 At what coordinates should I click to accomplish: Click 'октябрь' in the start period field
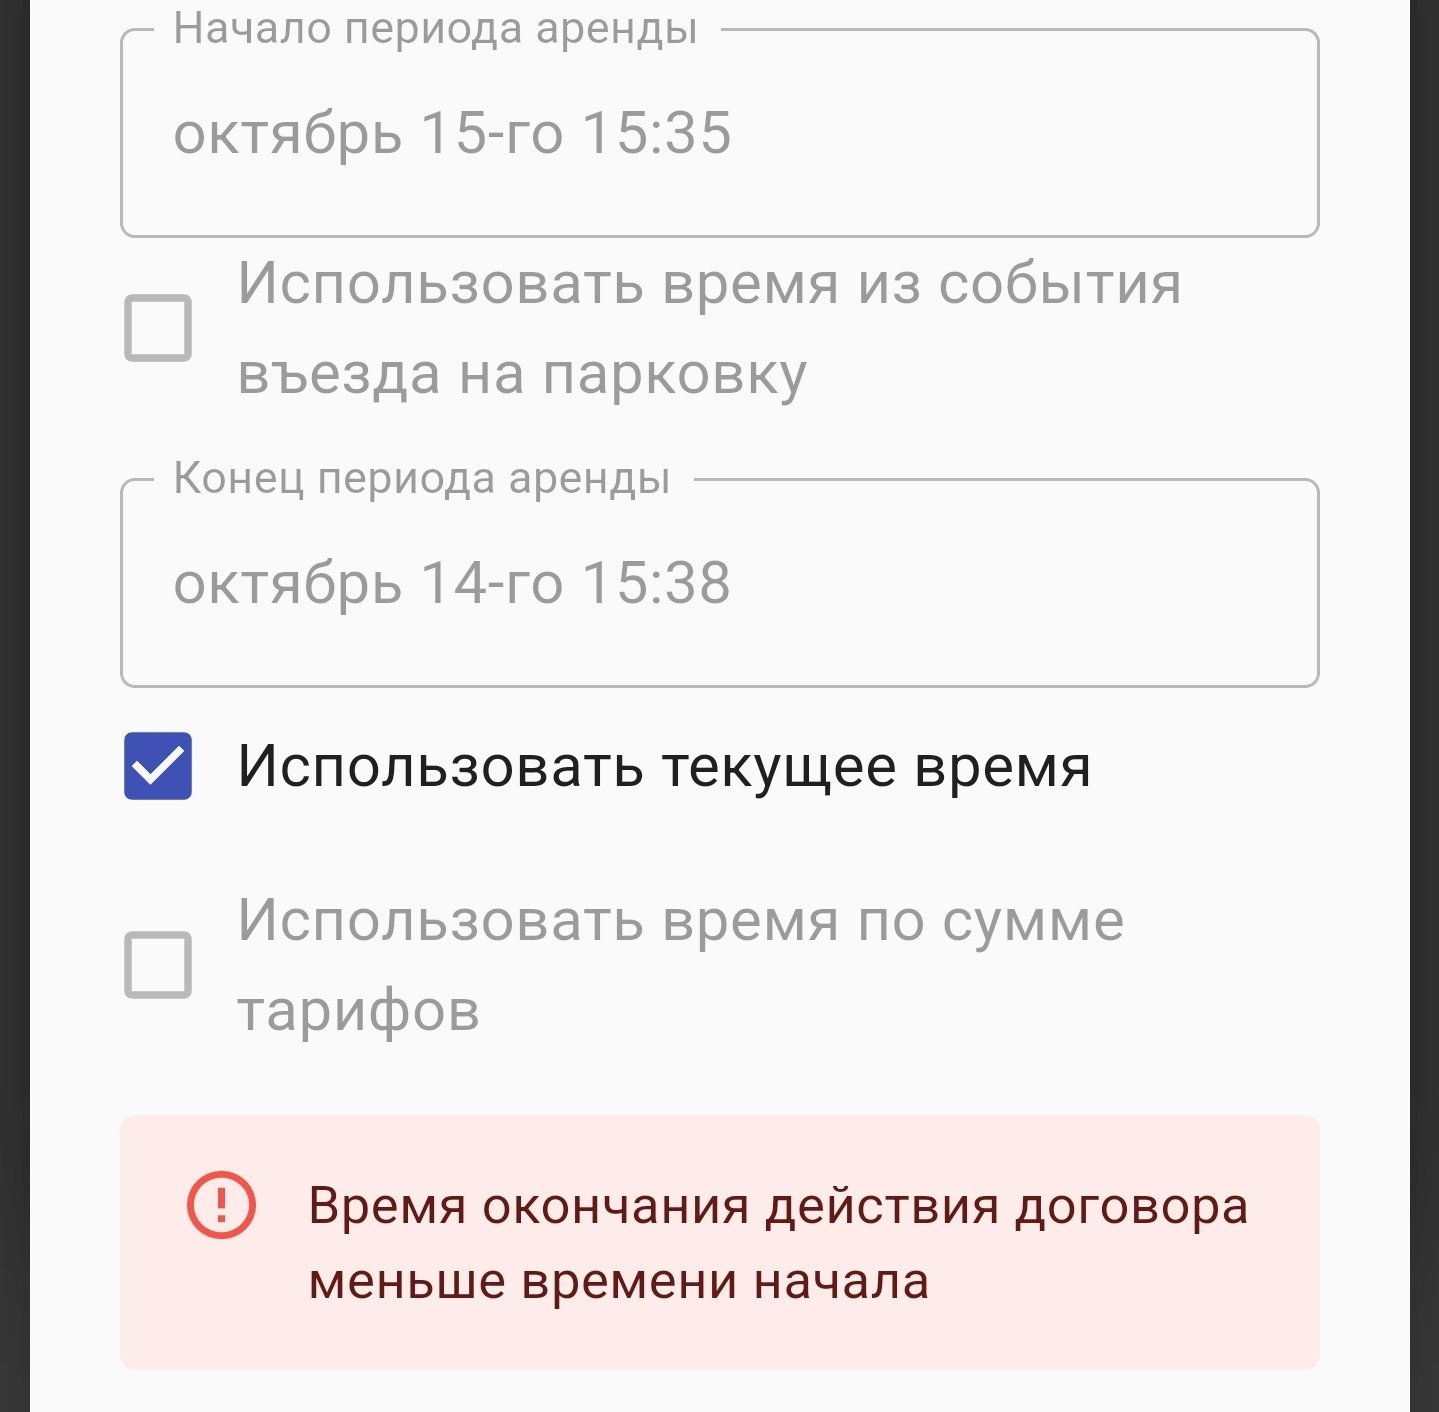click(x=287, y=134)
